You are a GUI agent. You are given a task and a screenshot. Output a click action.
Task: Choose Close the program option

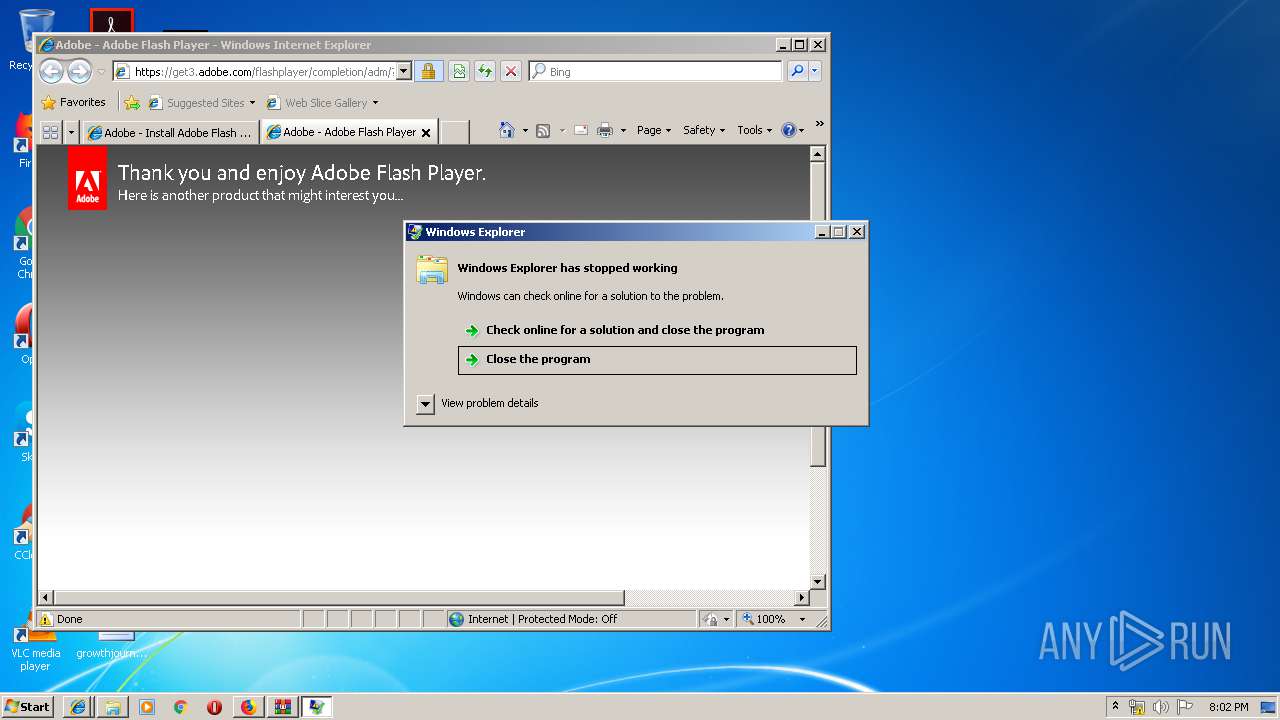click(x=657, y=360)
